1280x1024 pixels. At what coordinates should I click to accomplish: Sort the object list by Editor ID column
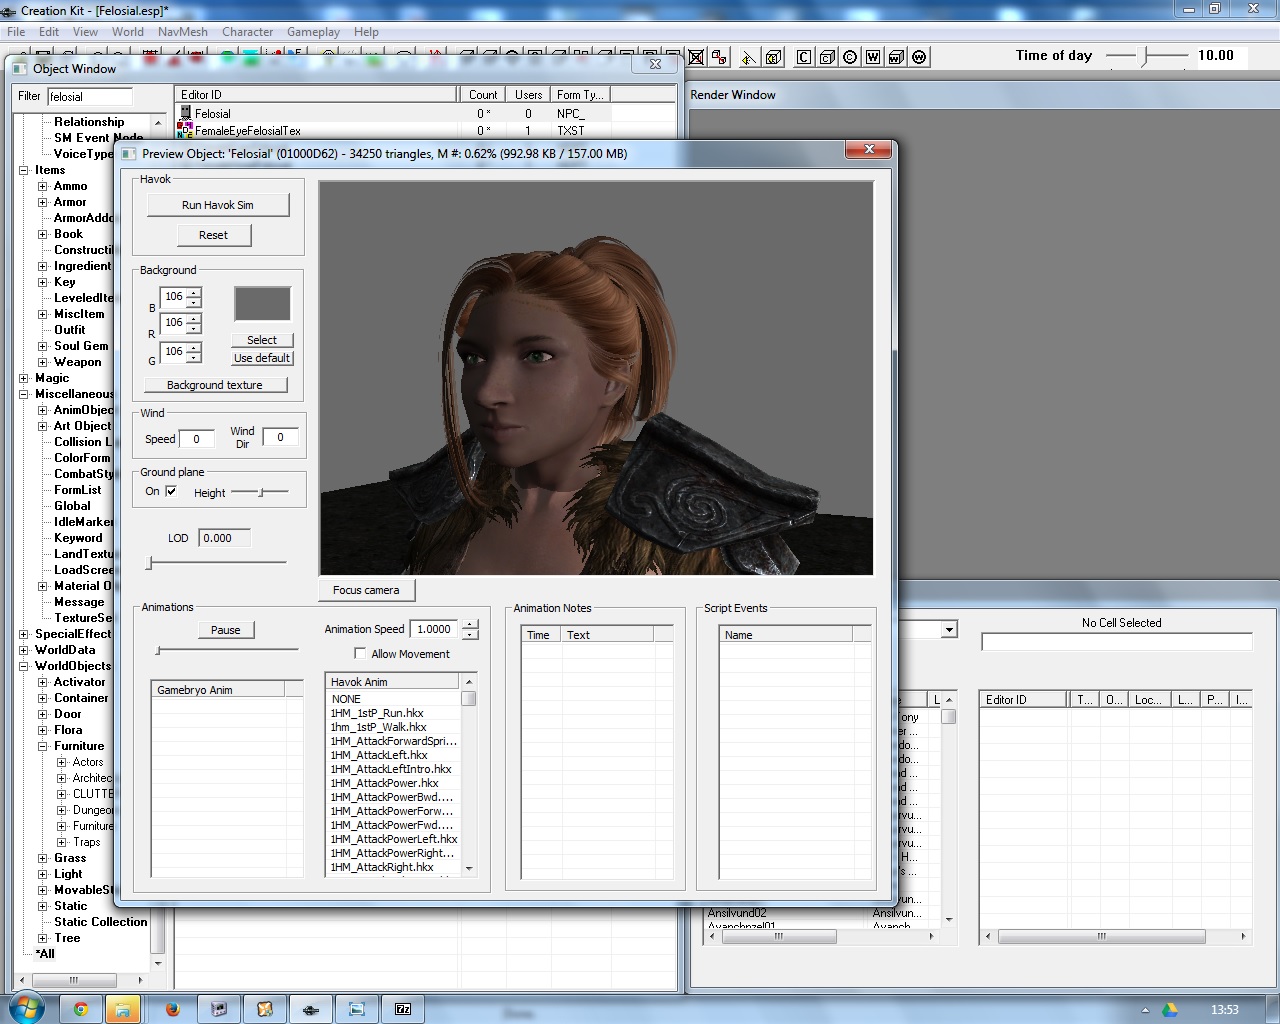(316, 95)
